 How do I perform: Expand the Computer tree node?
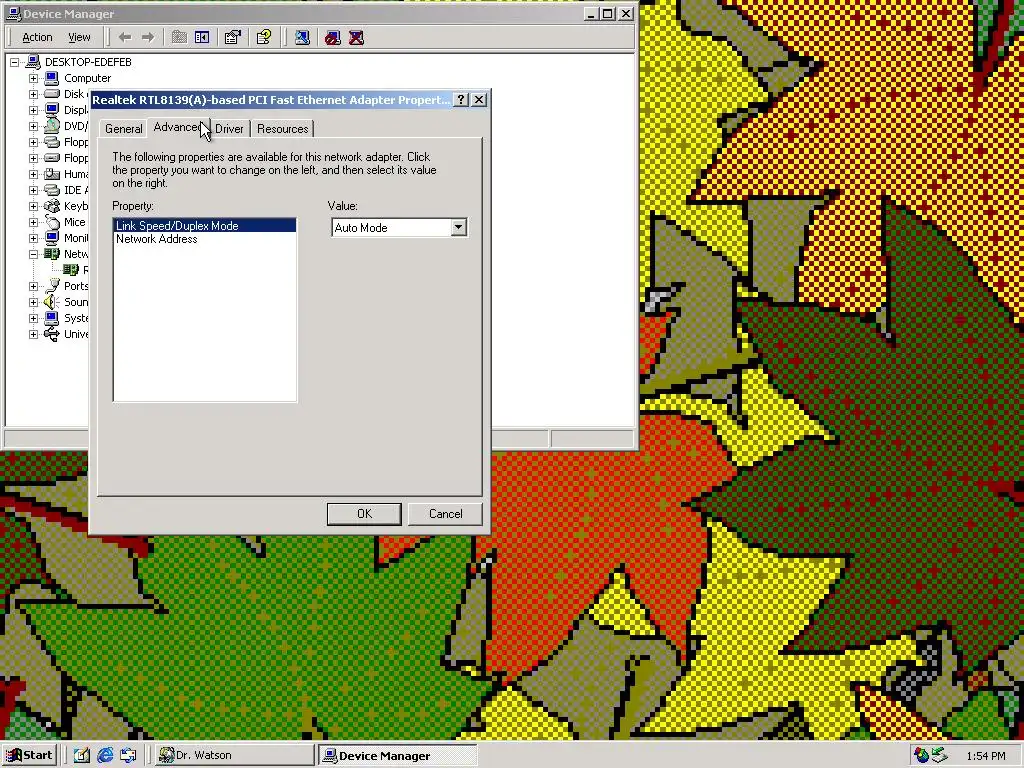33,78
